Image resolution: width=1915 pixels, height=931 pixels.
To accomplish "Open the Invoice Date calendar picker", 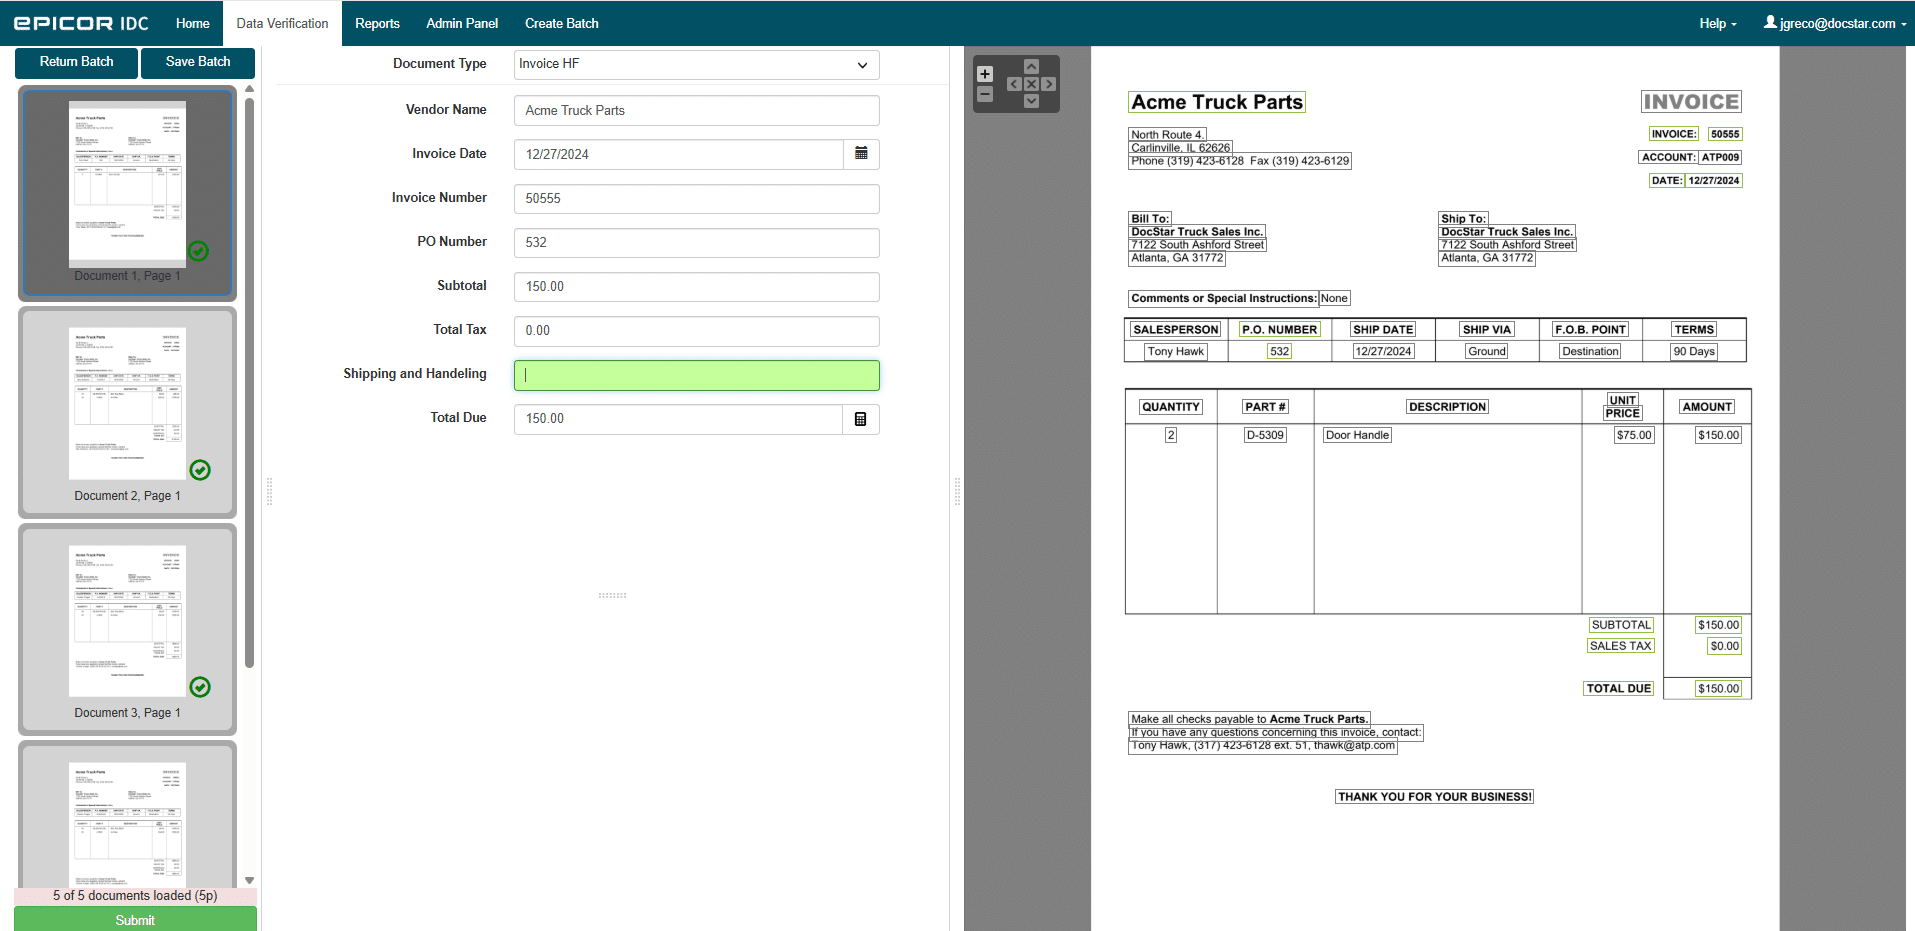I will (861, 154).
